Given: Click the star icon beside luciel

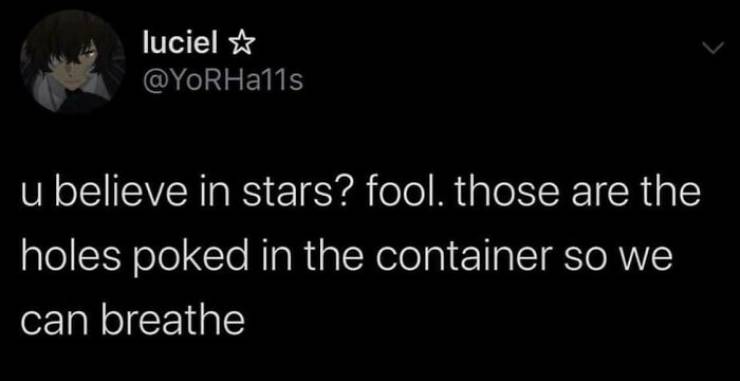Looking at the screenshot, I should (x=241, y=45).
